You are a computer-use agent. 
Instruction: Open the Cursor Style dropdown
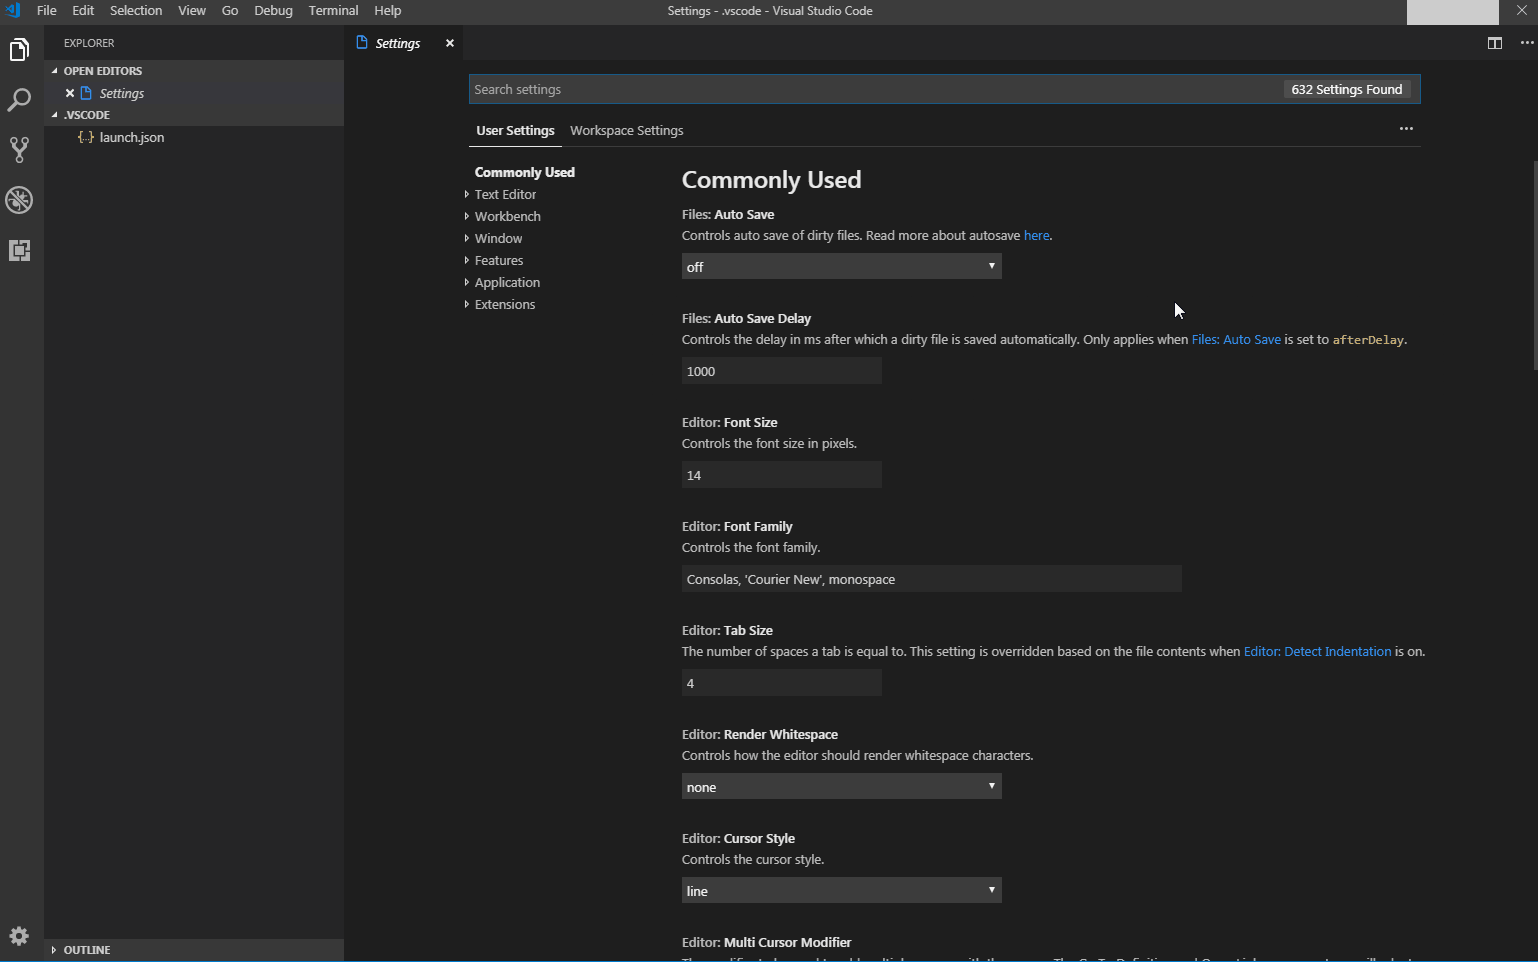[x=840, y=890]
